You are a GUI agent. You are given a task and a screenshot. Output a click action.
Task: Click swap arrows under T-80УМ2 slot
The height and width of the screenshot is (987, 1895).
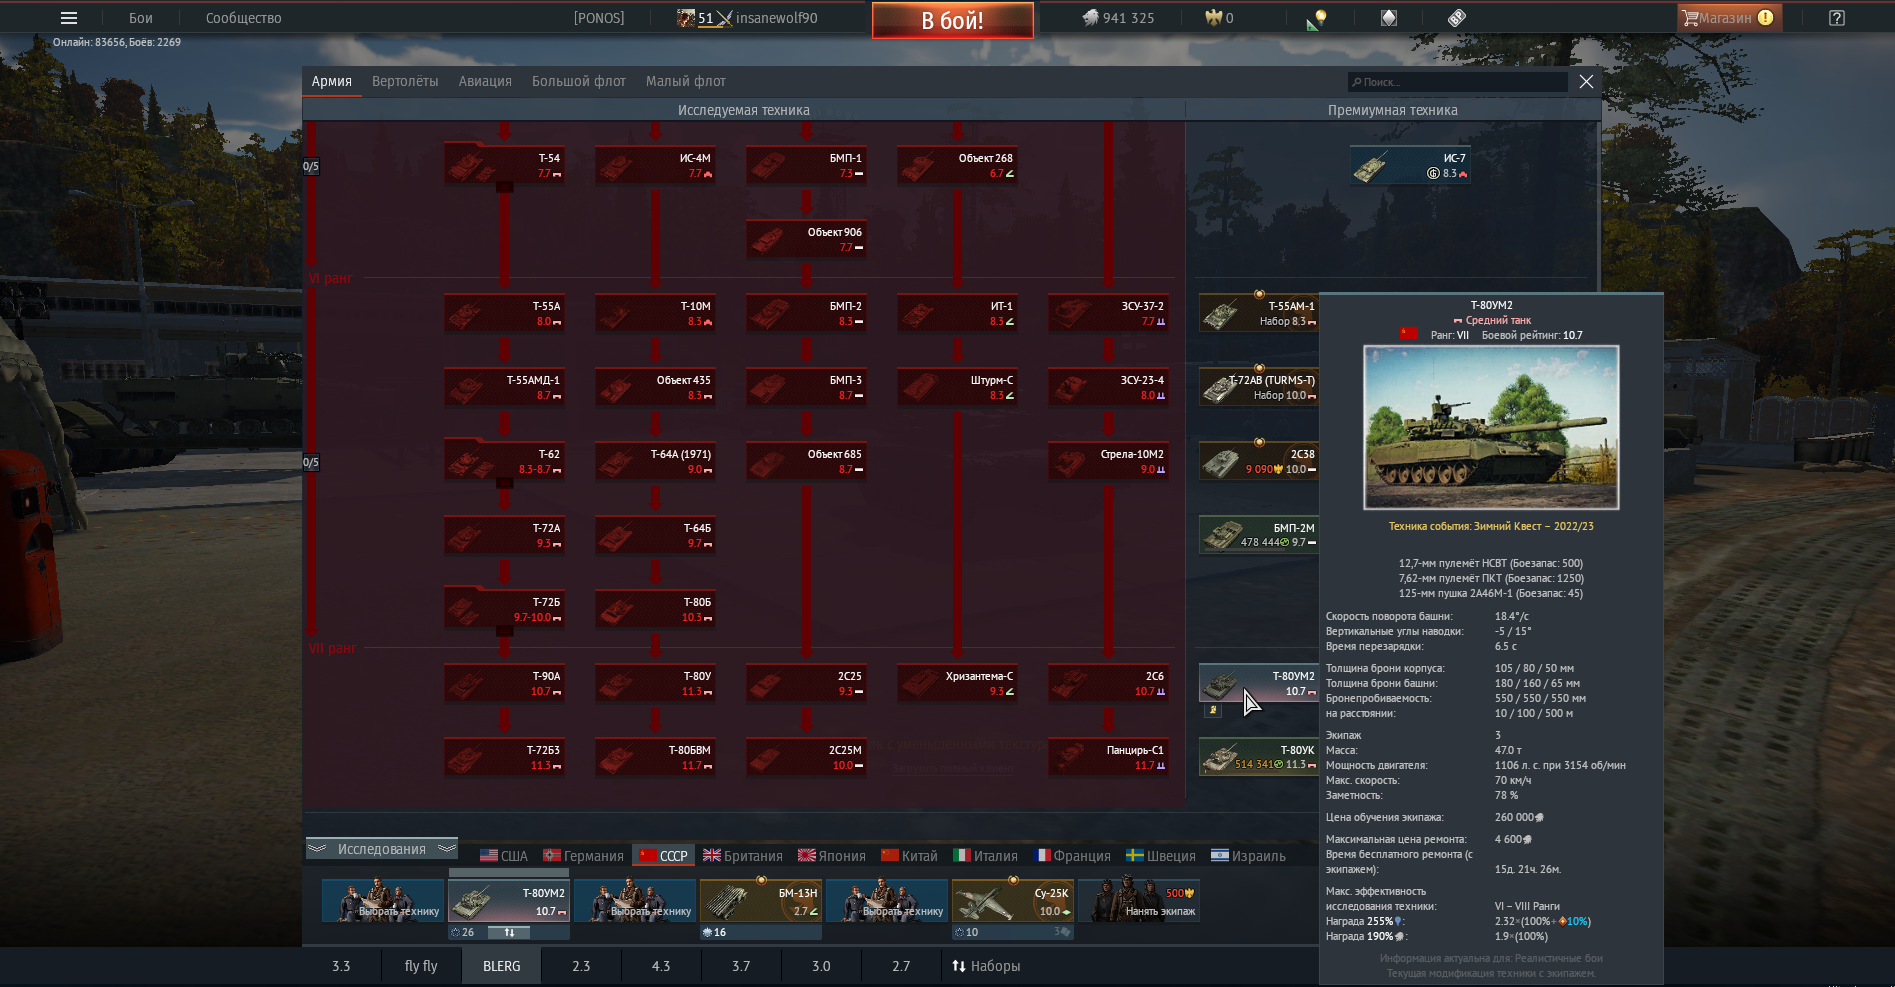509,932
